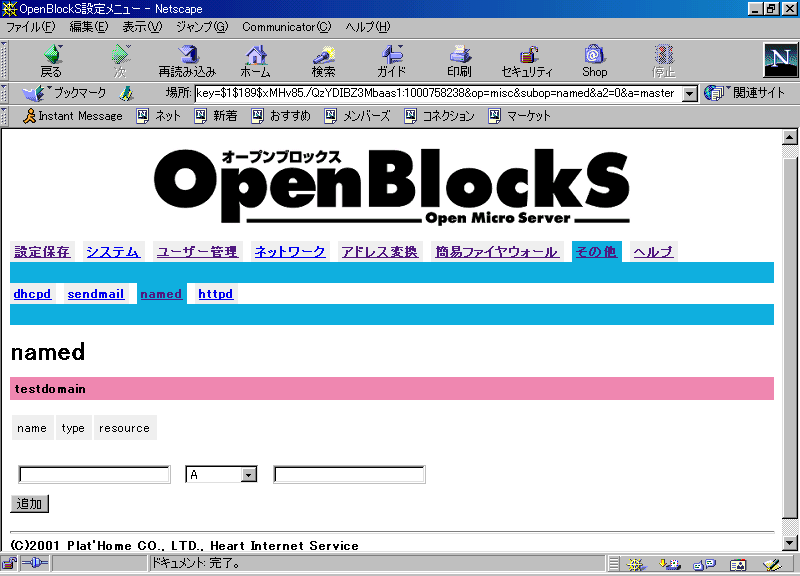Open the おすすめ personal toolbar bookmark
Viewport: 800px width, 576px height.
coord(281,116)
